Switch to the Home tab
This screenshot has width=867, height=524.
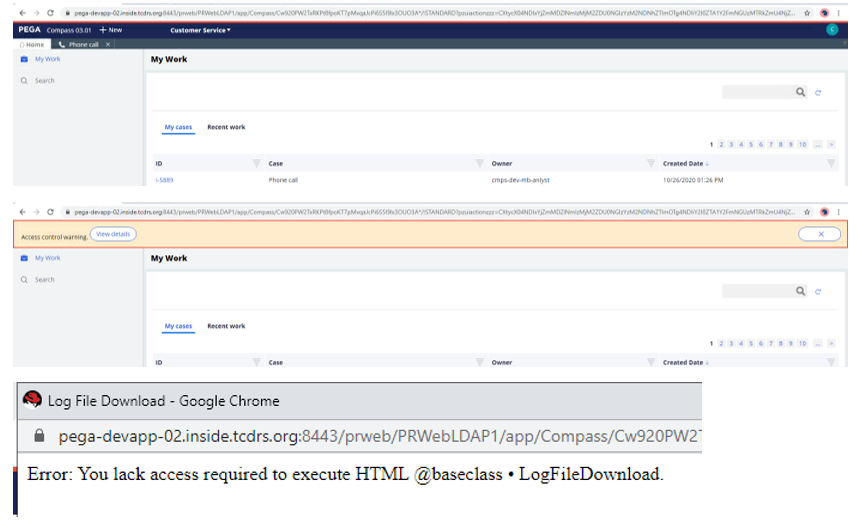(x=32, y=44)
